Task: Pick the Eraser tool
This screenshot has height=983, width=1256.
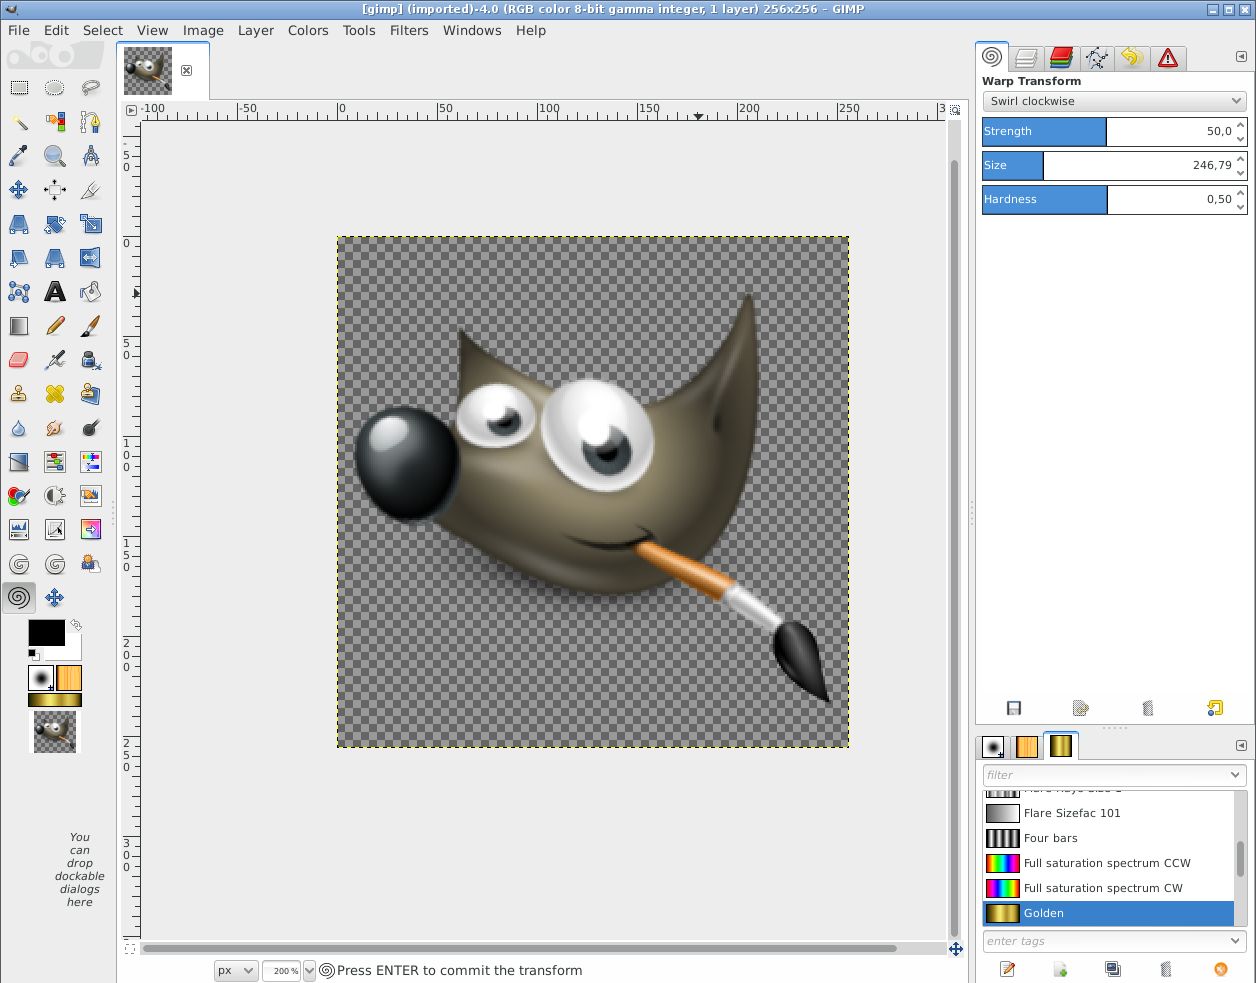Action: [x=18, y=360]
